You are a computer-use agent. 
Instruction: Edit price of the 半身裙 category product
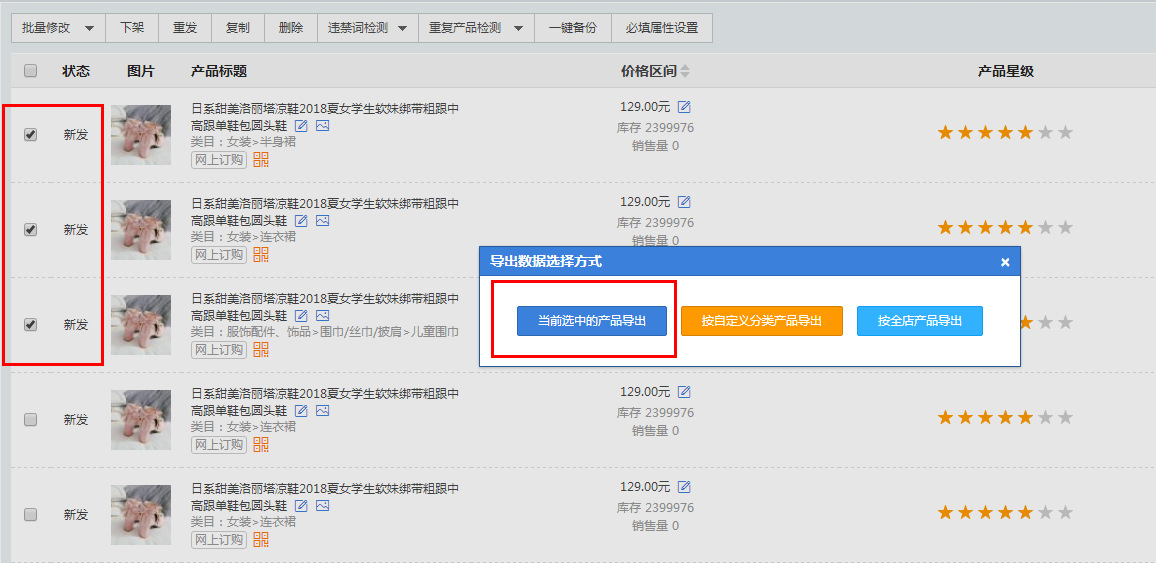tap(684, 107)
